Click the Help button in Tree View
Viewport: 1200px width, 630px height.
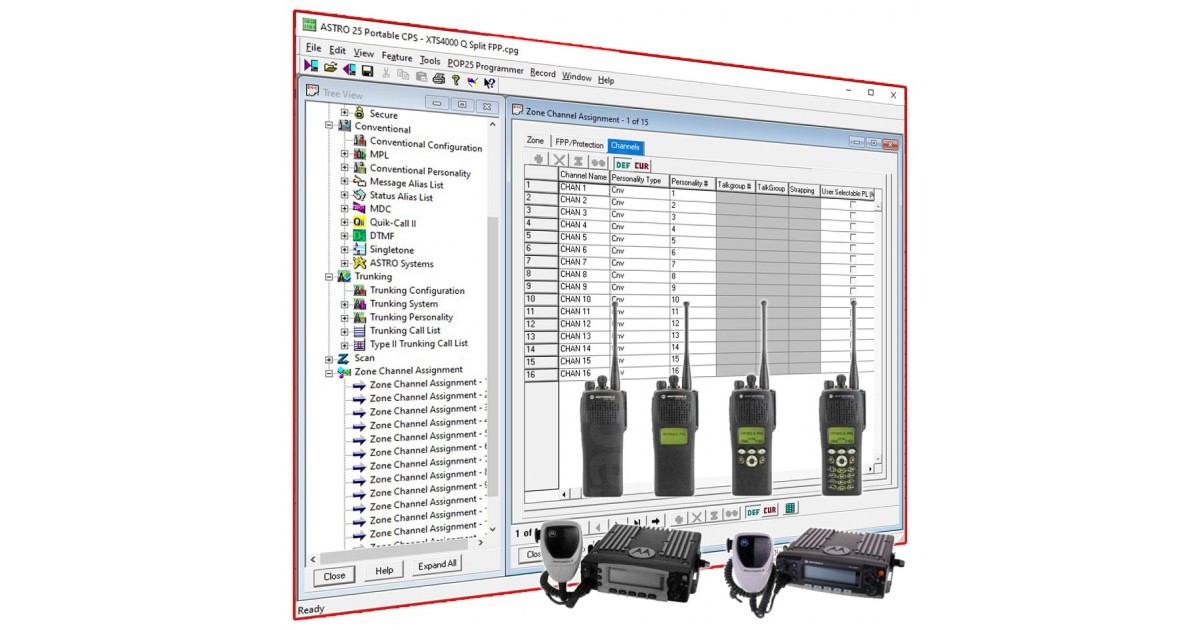[384, 571]
